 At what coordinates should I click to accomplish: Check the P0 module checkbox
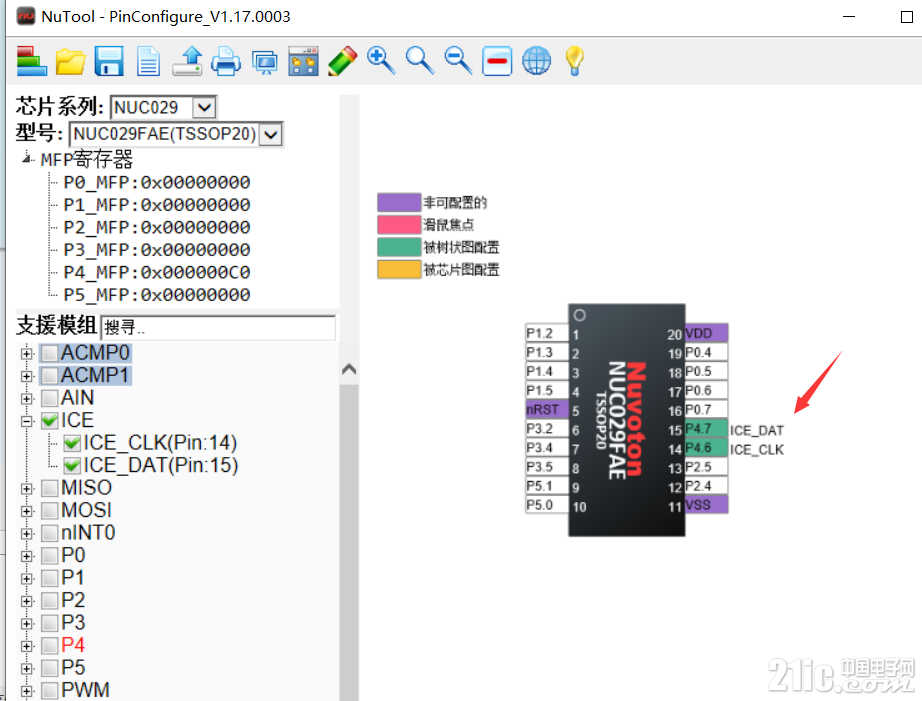(x=50, y=556)
